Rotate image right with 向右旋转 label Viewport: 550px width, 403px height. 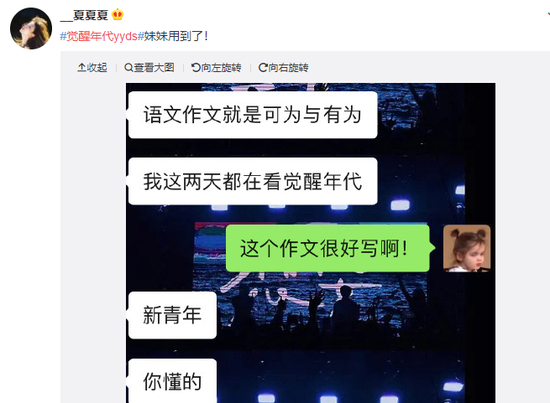click(288, 67)
